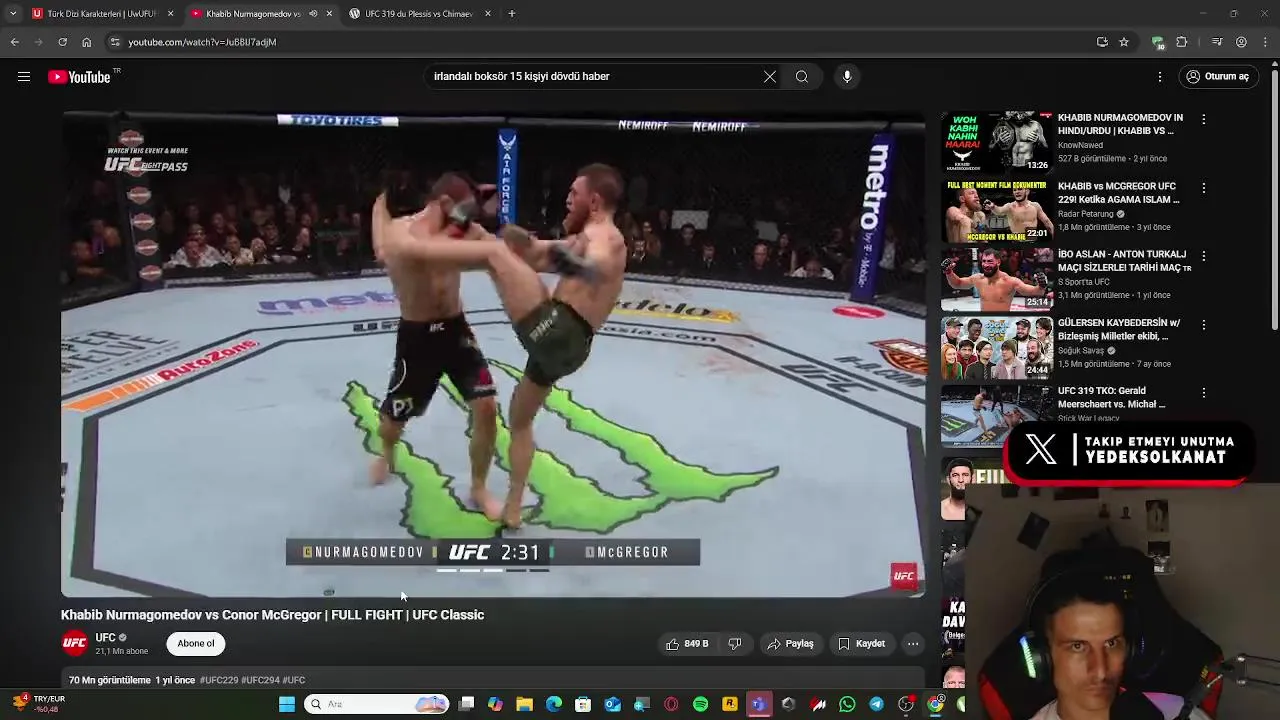Open YouTube settings three-dot menu near sign-in

[1160, 77]
